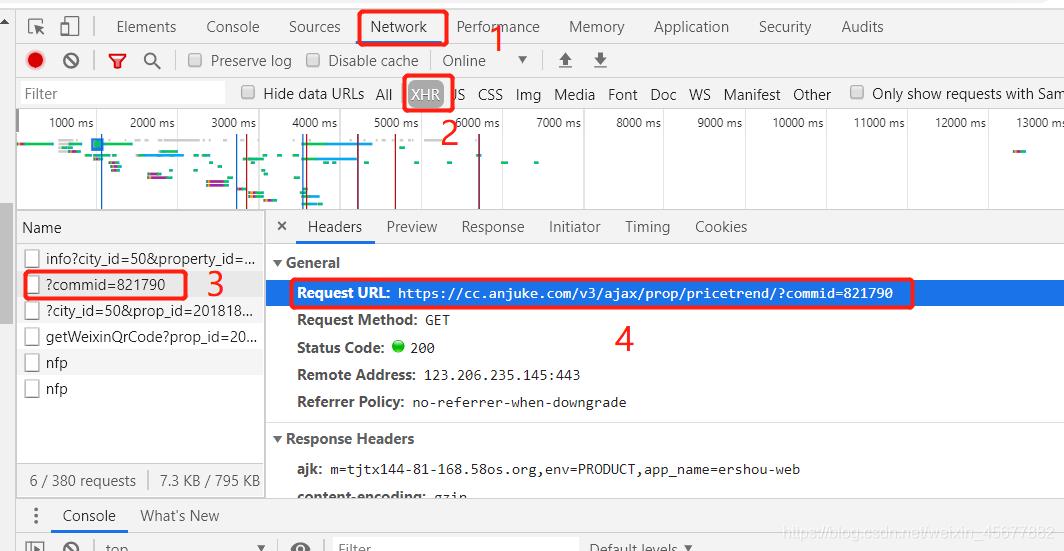Filter requests by CSS
The width and height of the screenshot is (1064, 551).
[x=491, y=94]
